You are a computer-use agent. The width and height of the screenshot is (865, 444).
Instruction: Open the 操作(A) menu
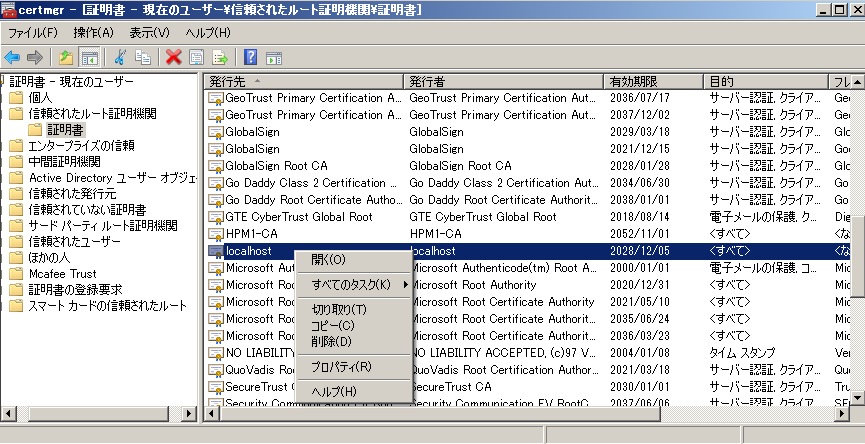pyautogui.click(x=93, y=33)
